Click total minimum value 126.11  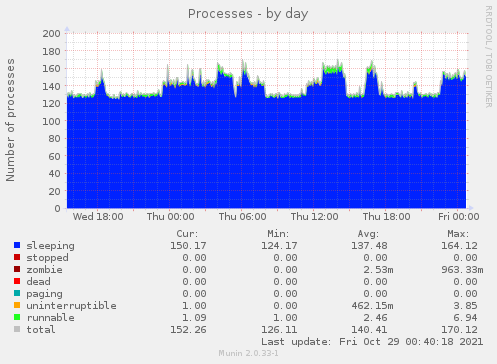tap(279, 330)
